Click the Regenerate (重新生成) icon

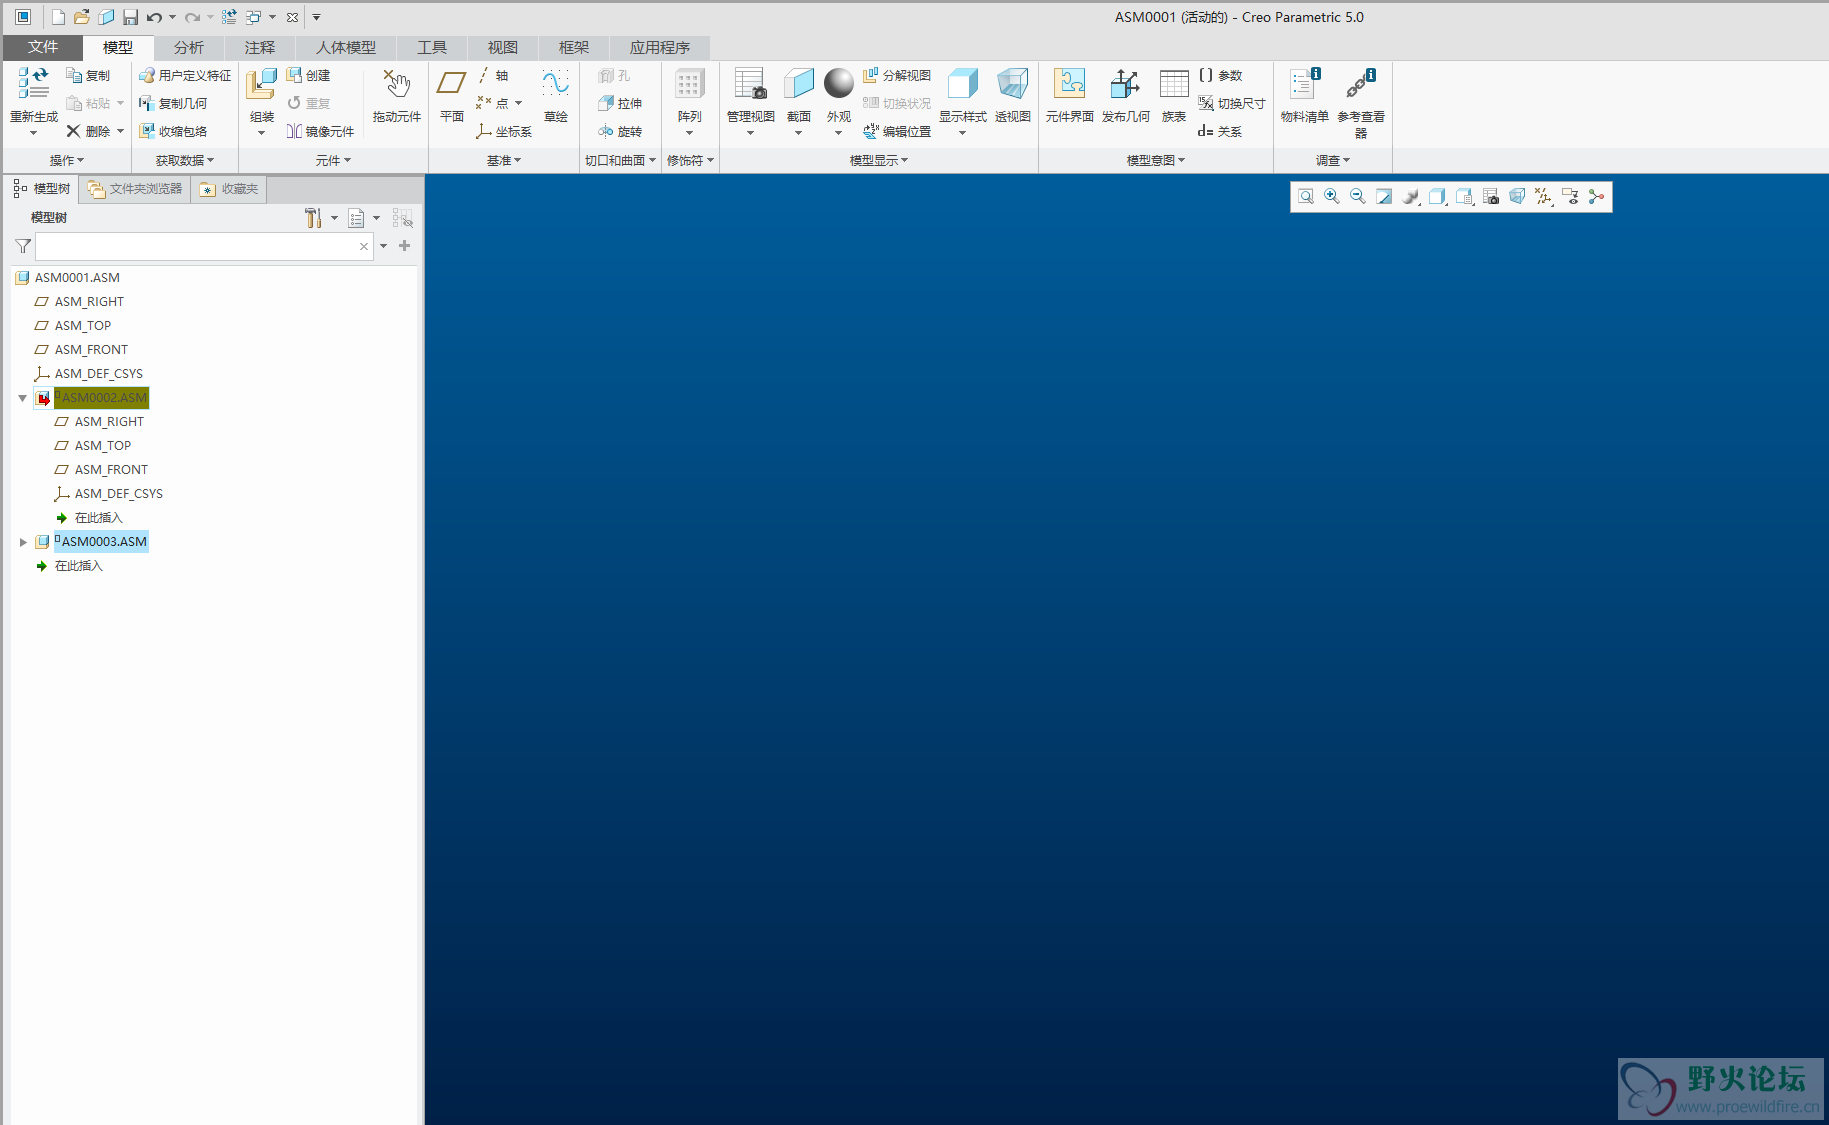coord(34,84)
